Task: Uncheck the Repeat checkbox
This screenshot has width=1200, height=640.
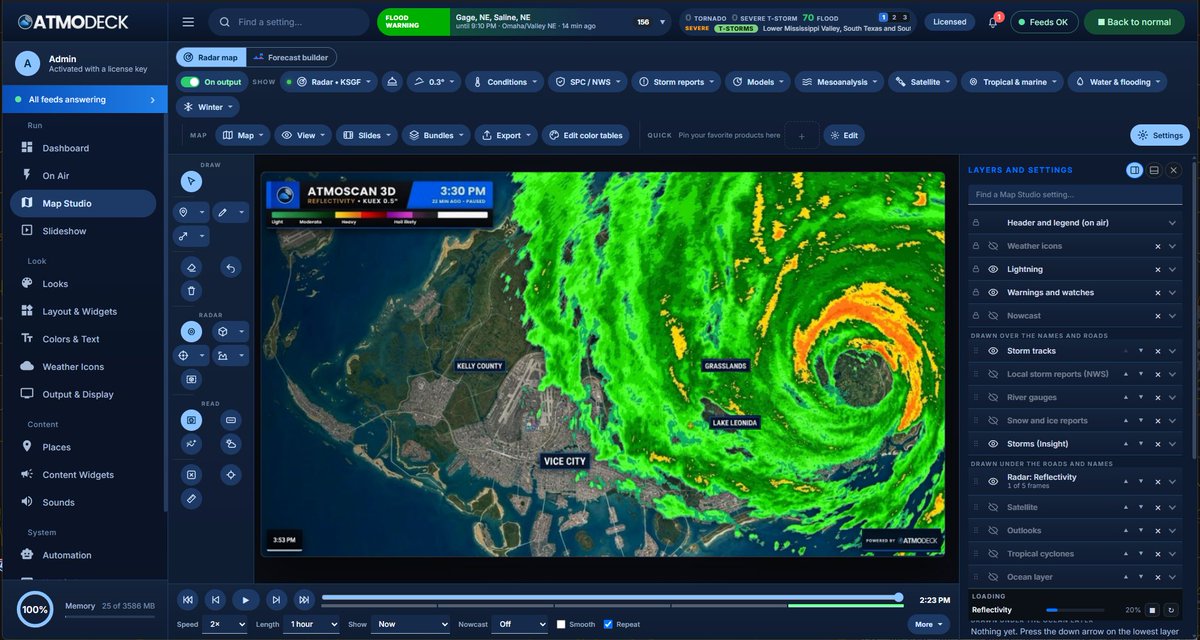Action: [x=608, y=624]
